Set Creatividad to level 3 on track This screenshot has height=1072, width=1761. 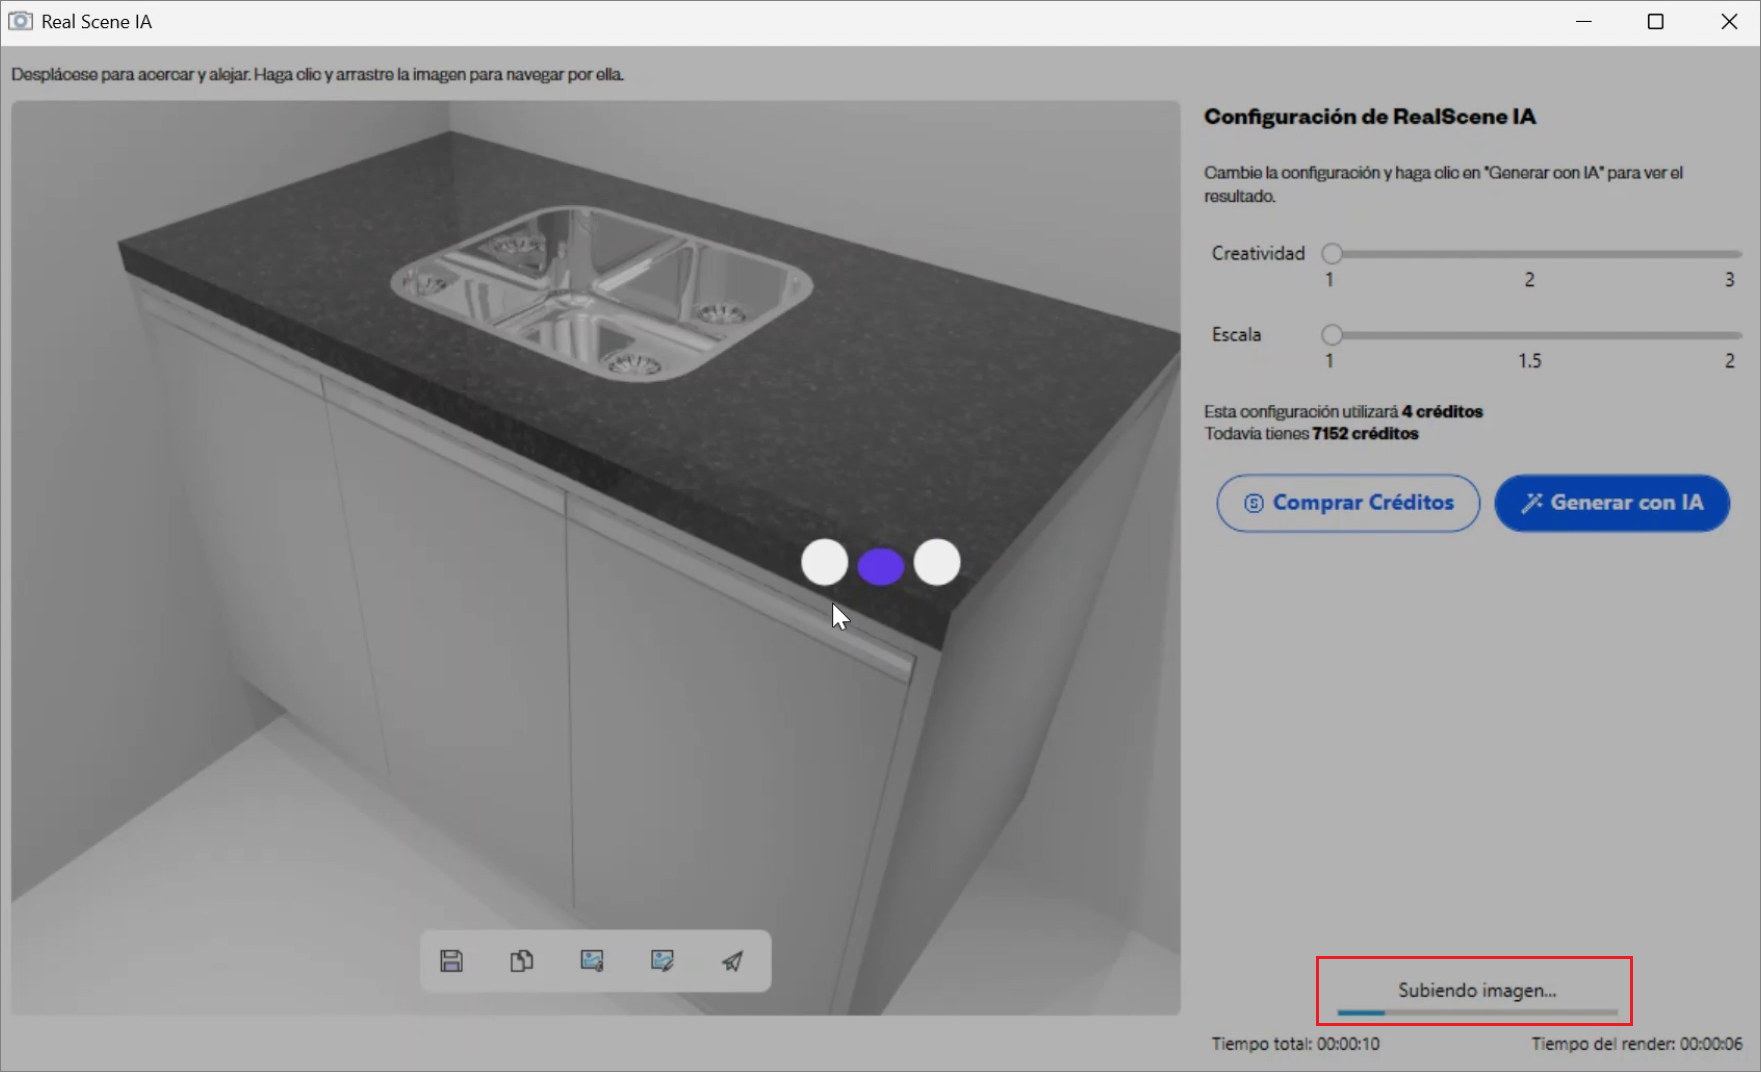click(1730, 254)
